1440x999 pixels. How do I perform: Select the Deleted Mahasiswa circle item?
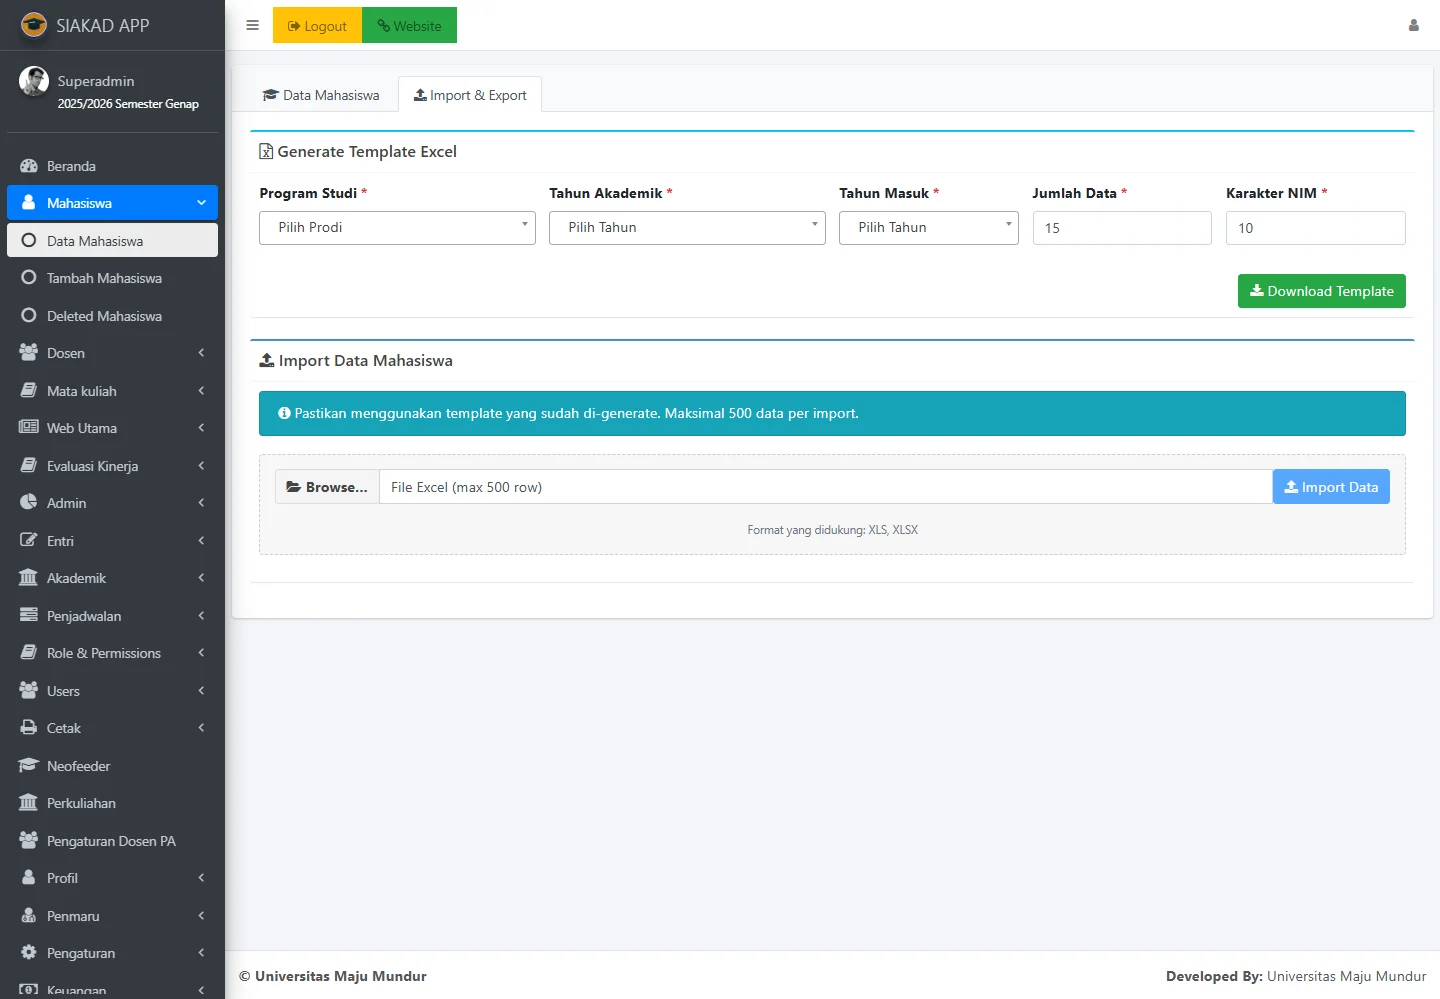click(29, 316)
